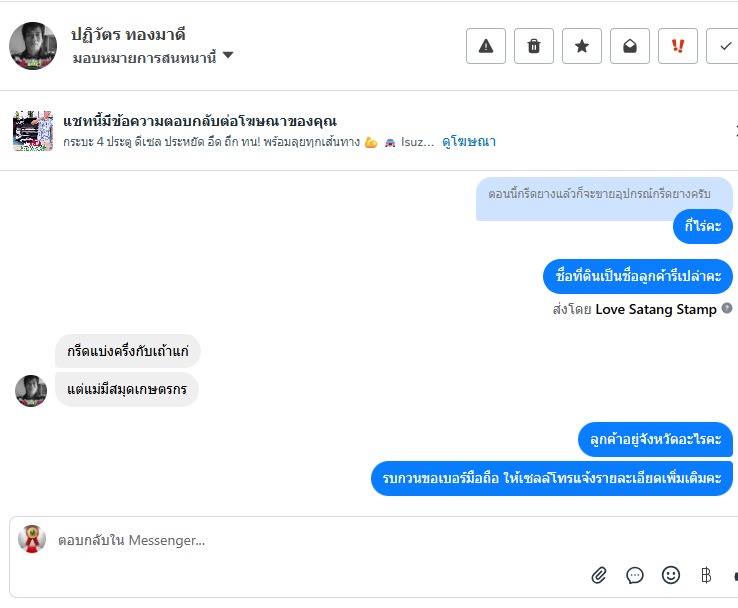Open saved replies speech bubble icon
The width and height of the screenshot is (738, 608).
pyautogui.click(x=635, y=575)
